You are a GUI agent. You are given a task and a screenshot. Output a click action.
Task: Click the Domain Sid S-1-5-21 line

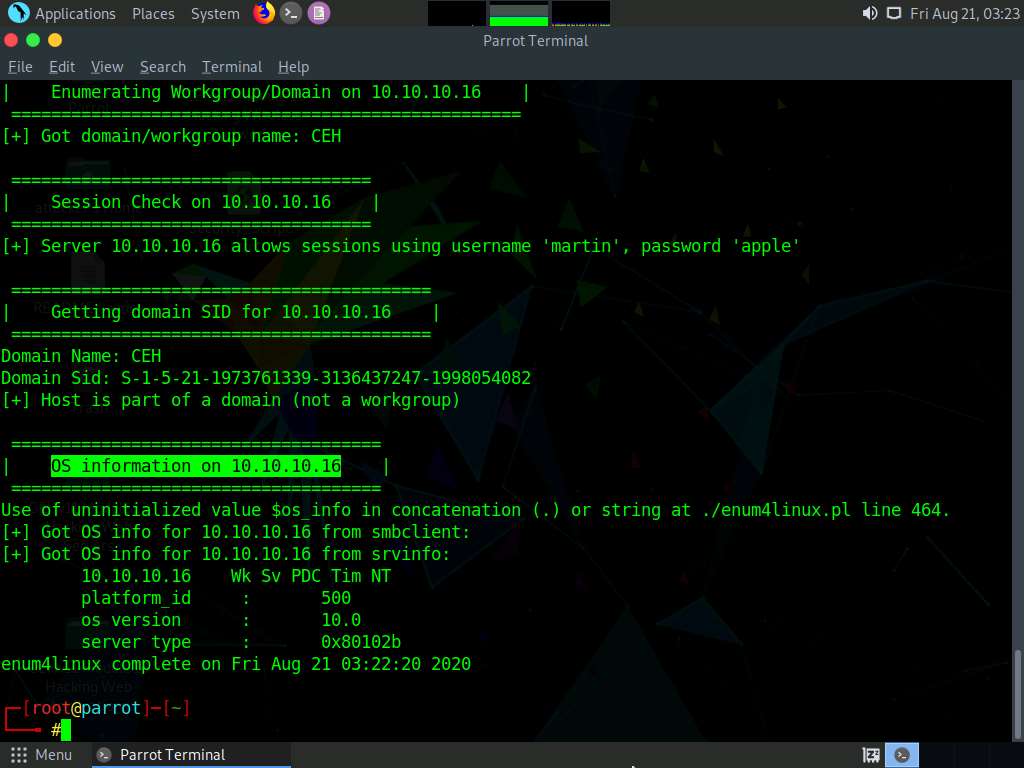(266, 377)
